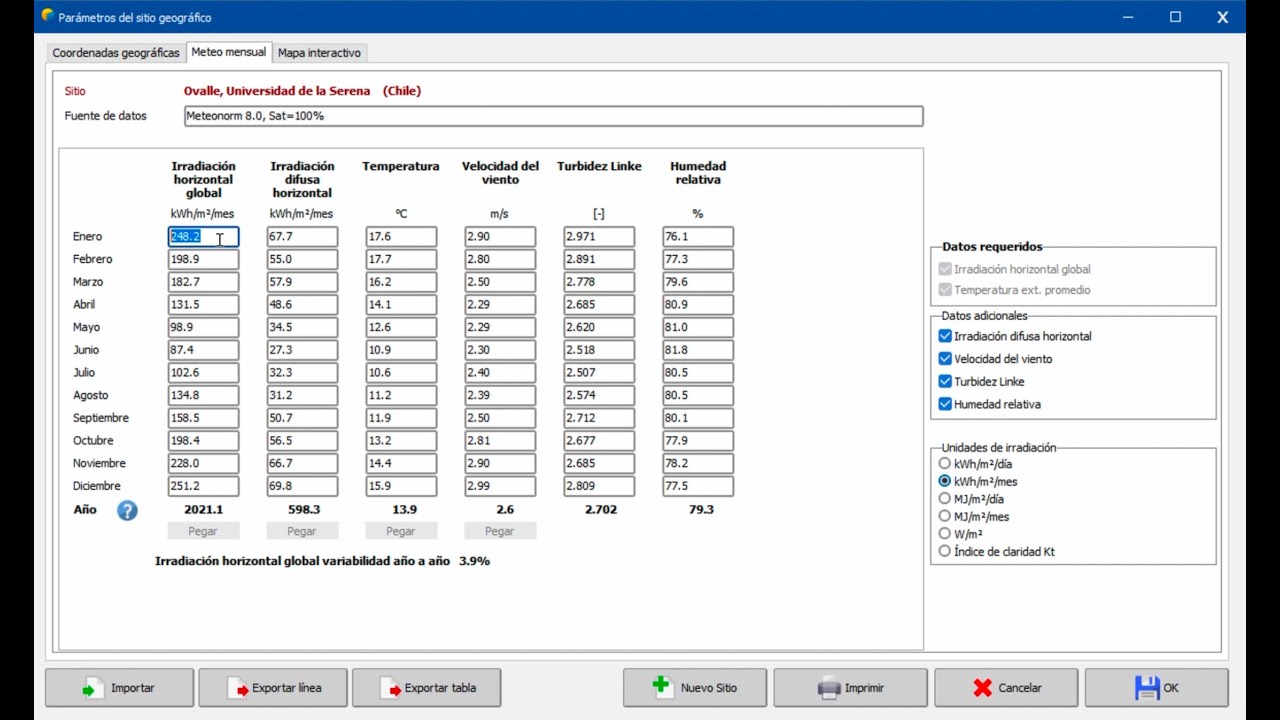Click Abril wind speed field 2.29
Image resolution: width=1280 pixels, height=720 pixels.
pyautogui.click(x=500, y=304)
